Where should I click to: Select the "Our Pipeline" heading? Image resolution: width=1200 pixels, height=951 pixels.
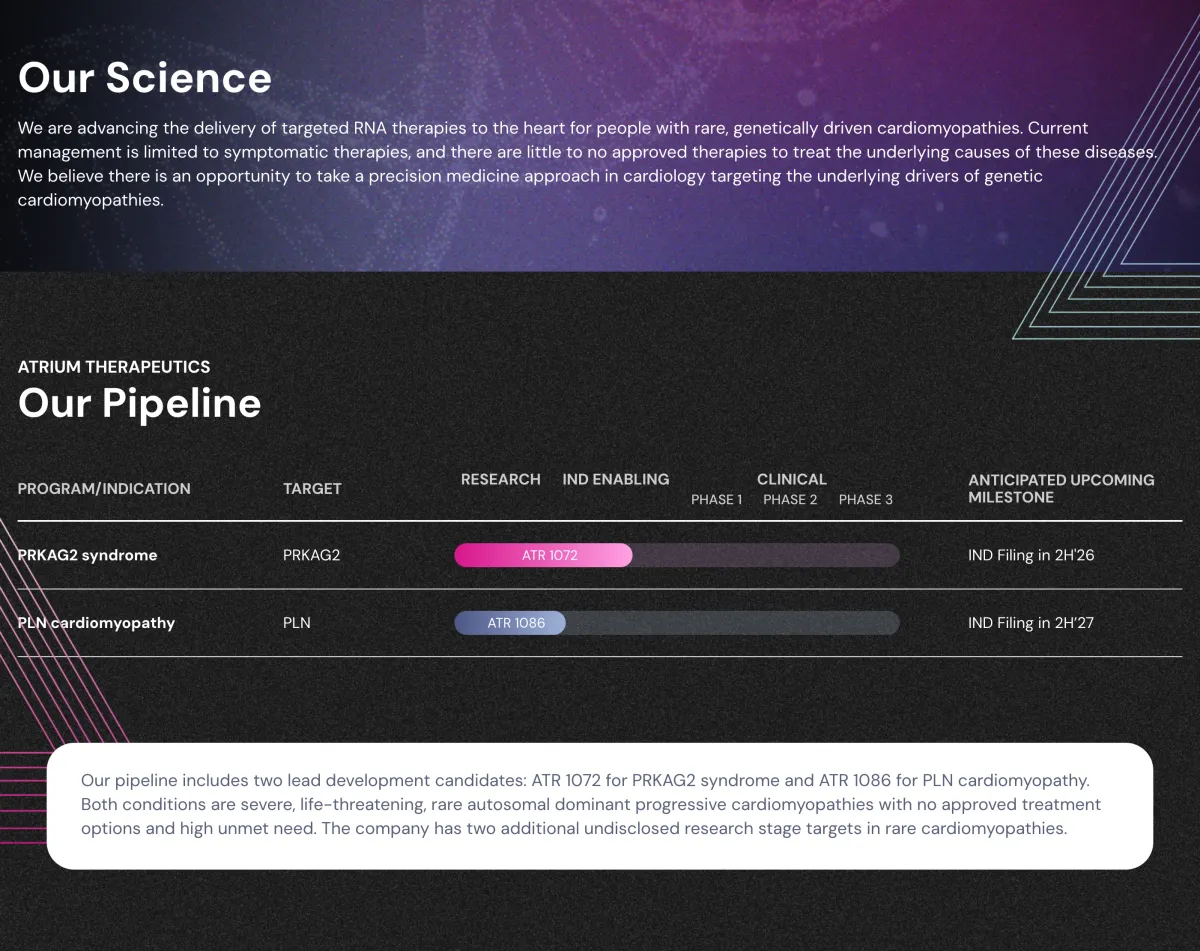[x=140, y=403]
